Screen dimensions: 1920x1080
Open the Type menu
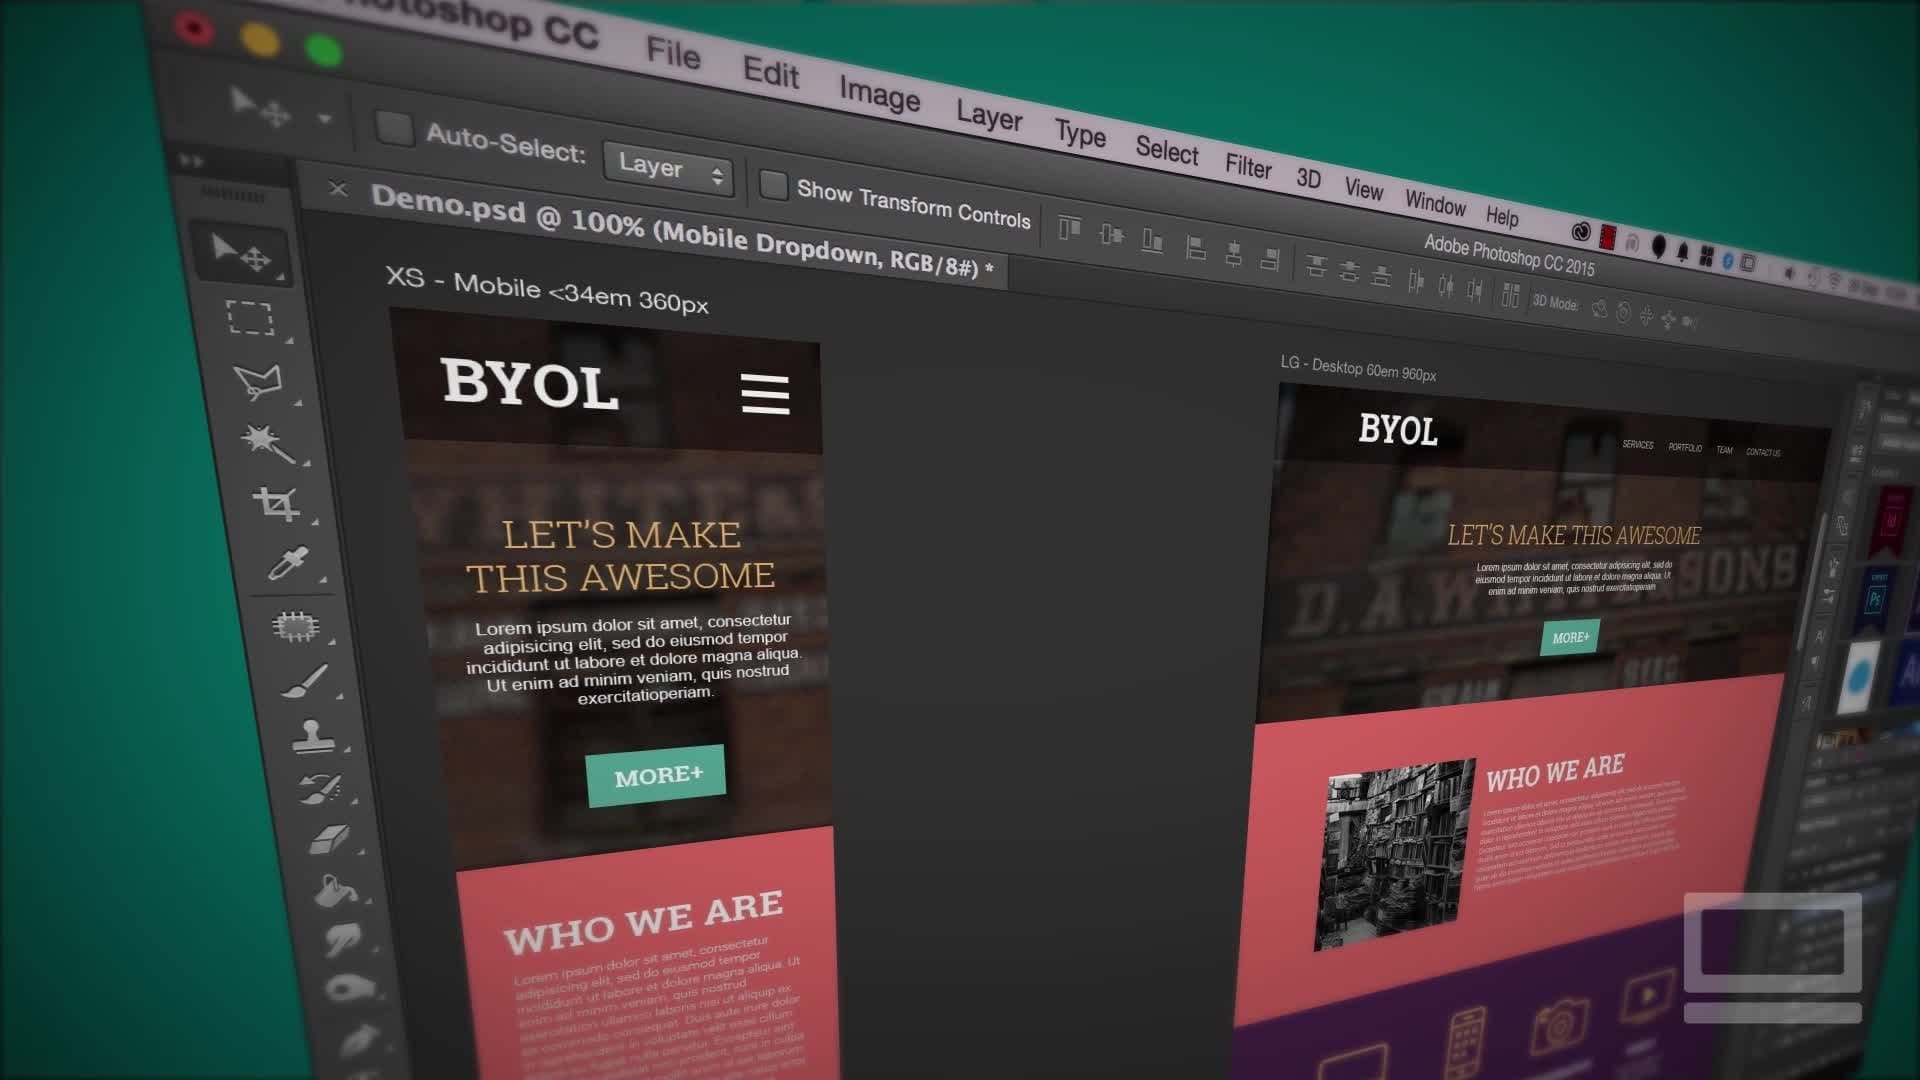click(1080, 133)
